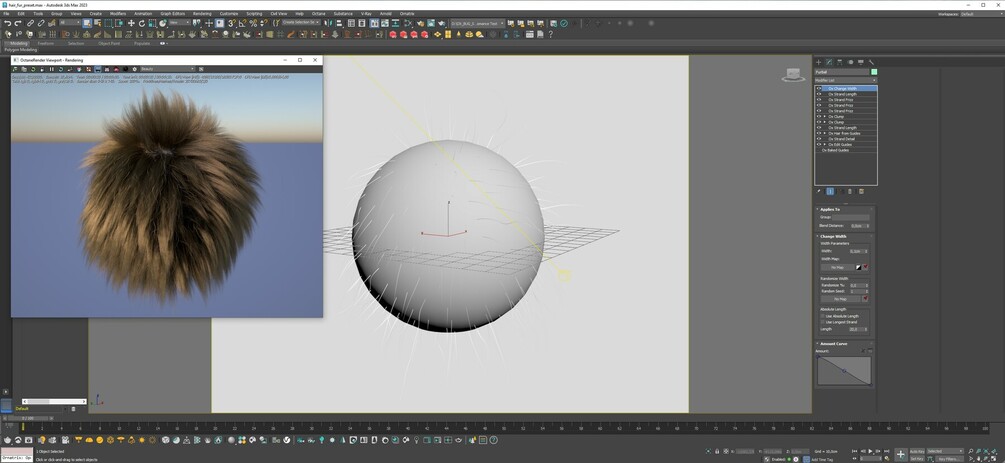Enable the Use Longest Strand checkbox
This screenshot has width=1005, height=463.
click(822, 322)
